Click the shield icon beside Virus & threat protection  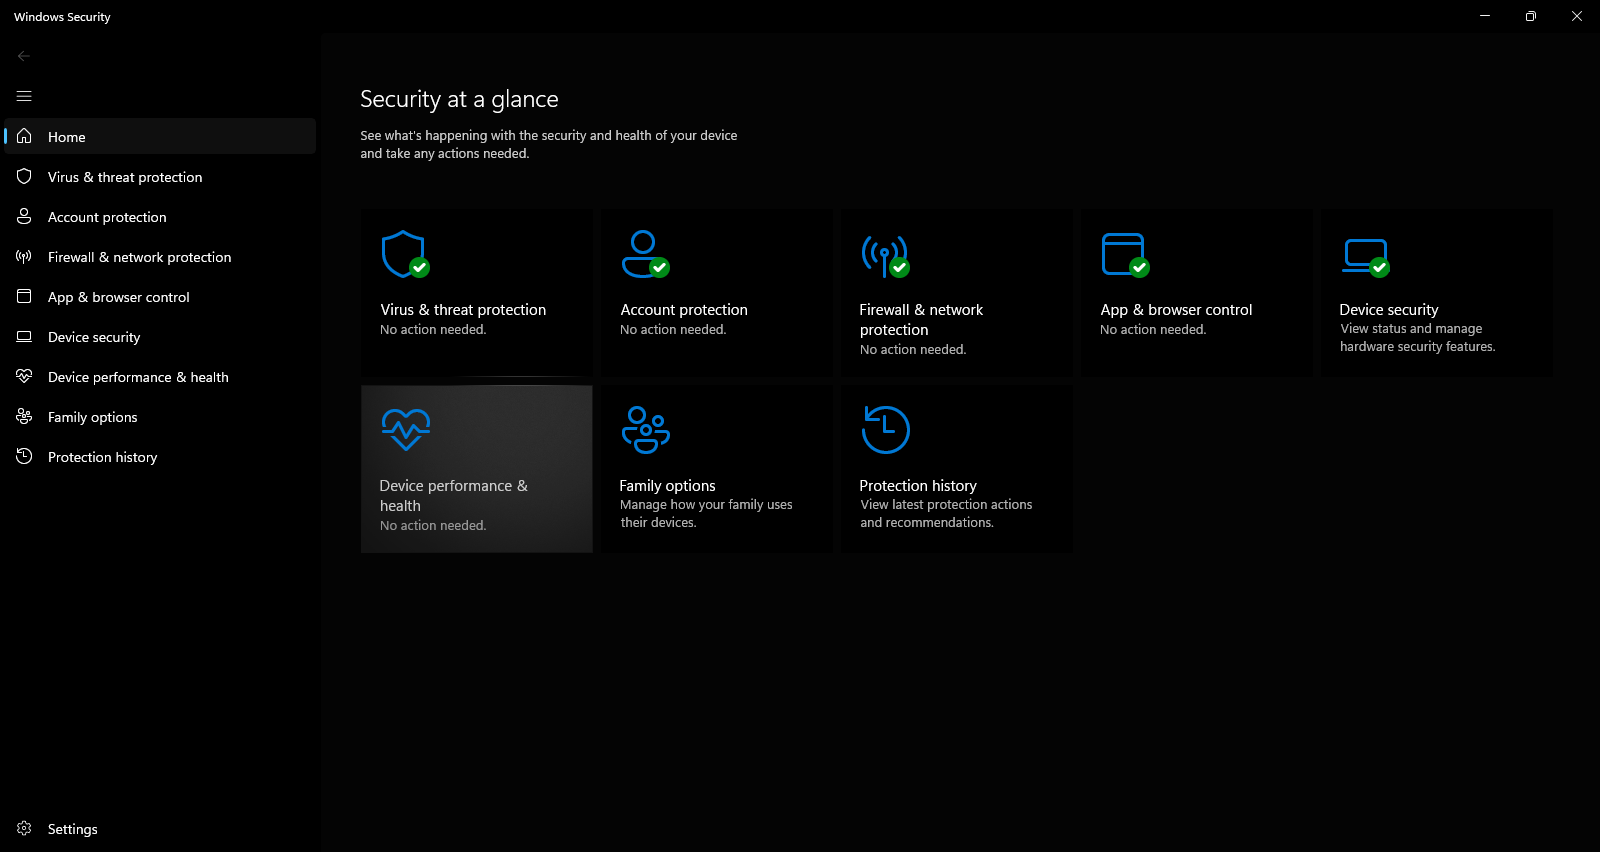(x=24, y=176)
